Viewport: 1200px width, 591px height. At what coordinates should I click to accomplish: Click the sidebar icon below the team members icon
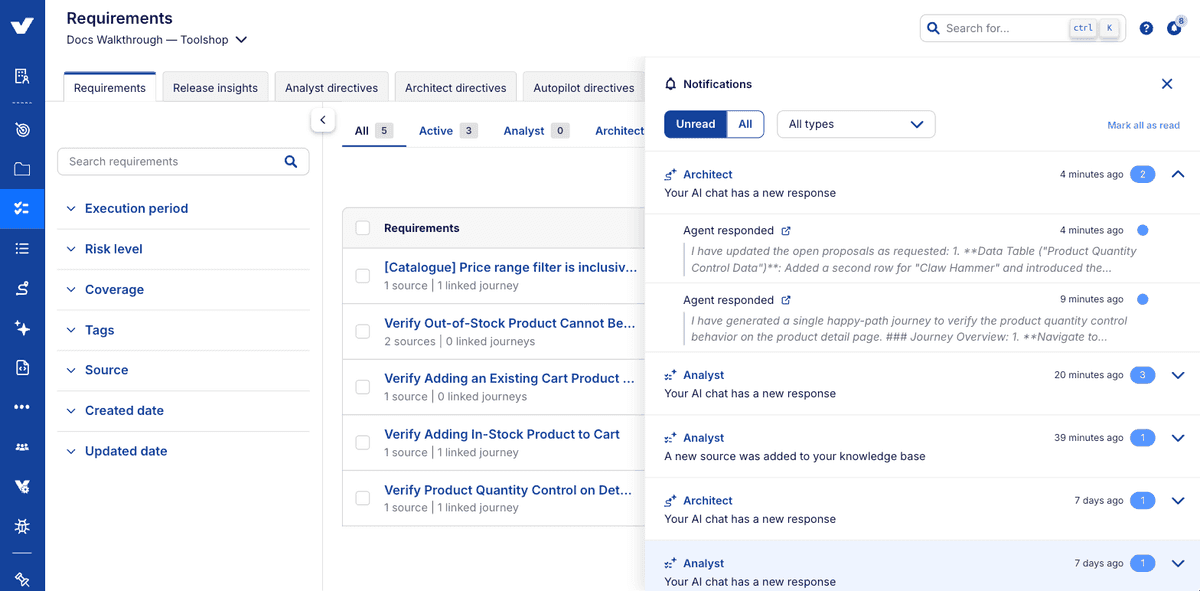pyautogui.click(x=22, y=487)
